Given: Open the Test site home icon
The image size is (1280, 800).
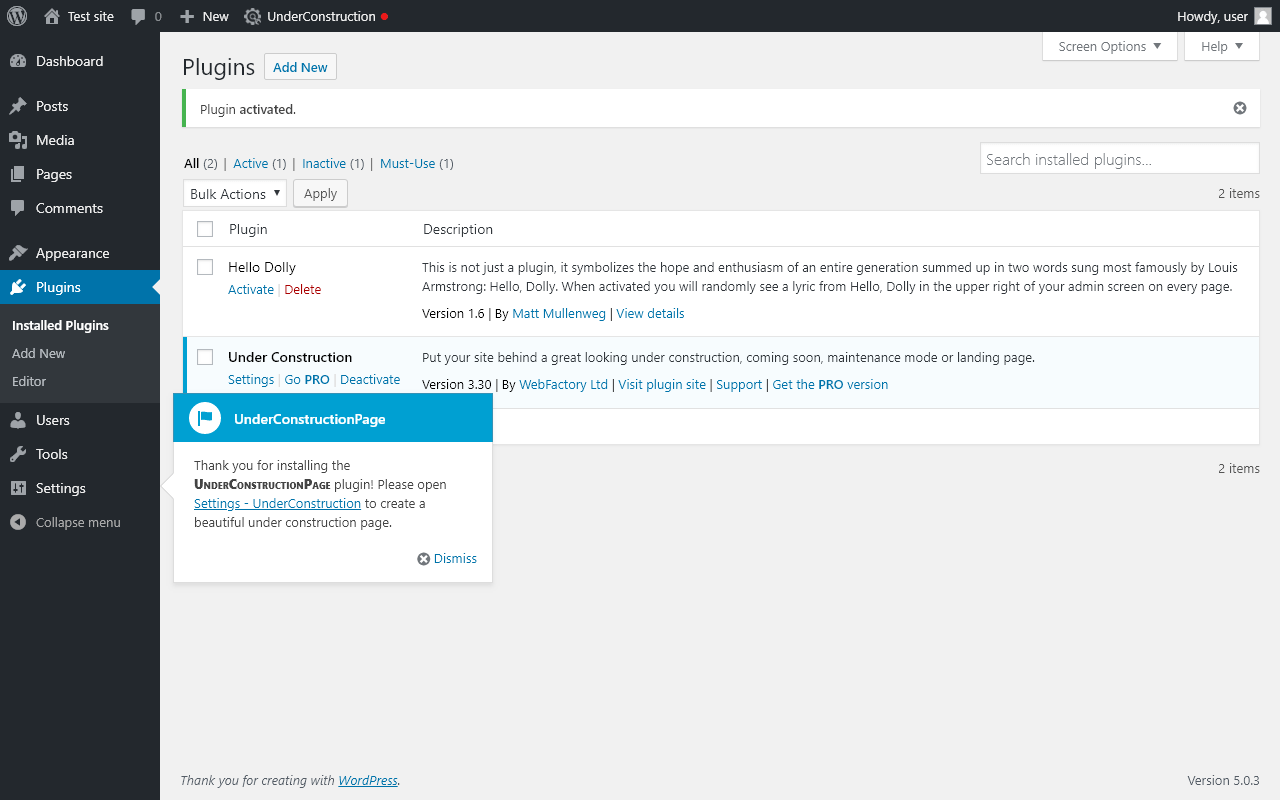Looking at the screenshot, I should click(52, 16).
